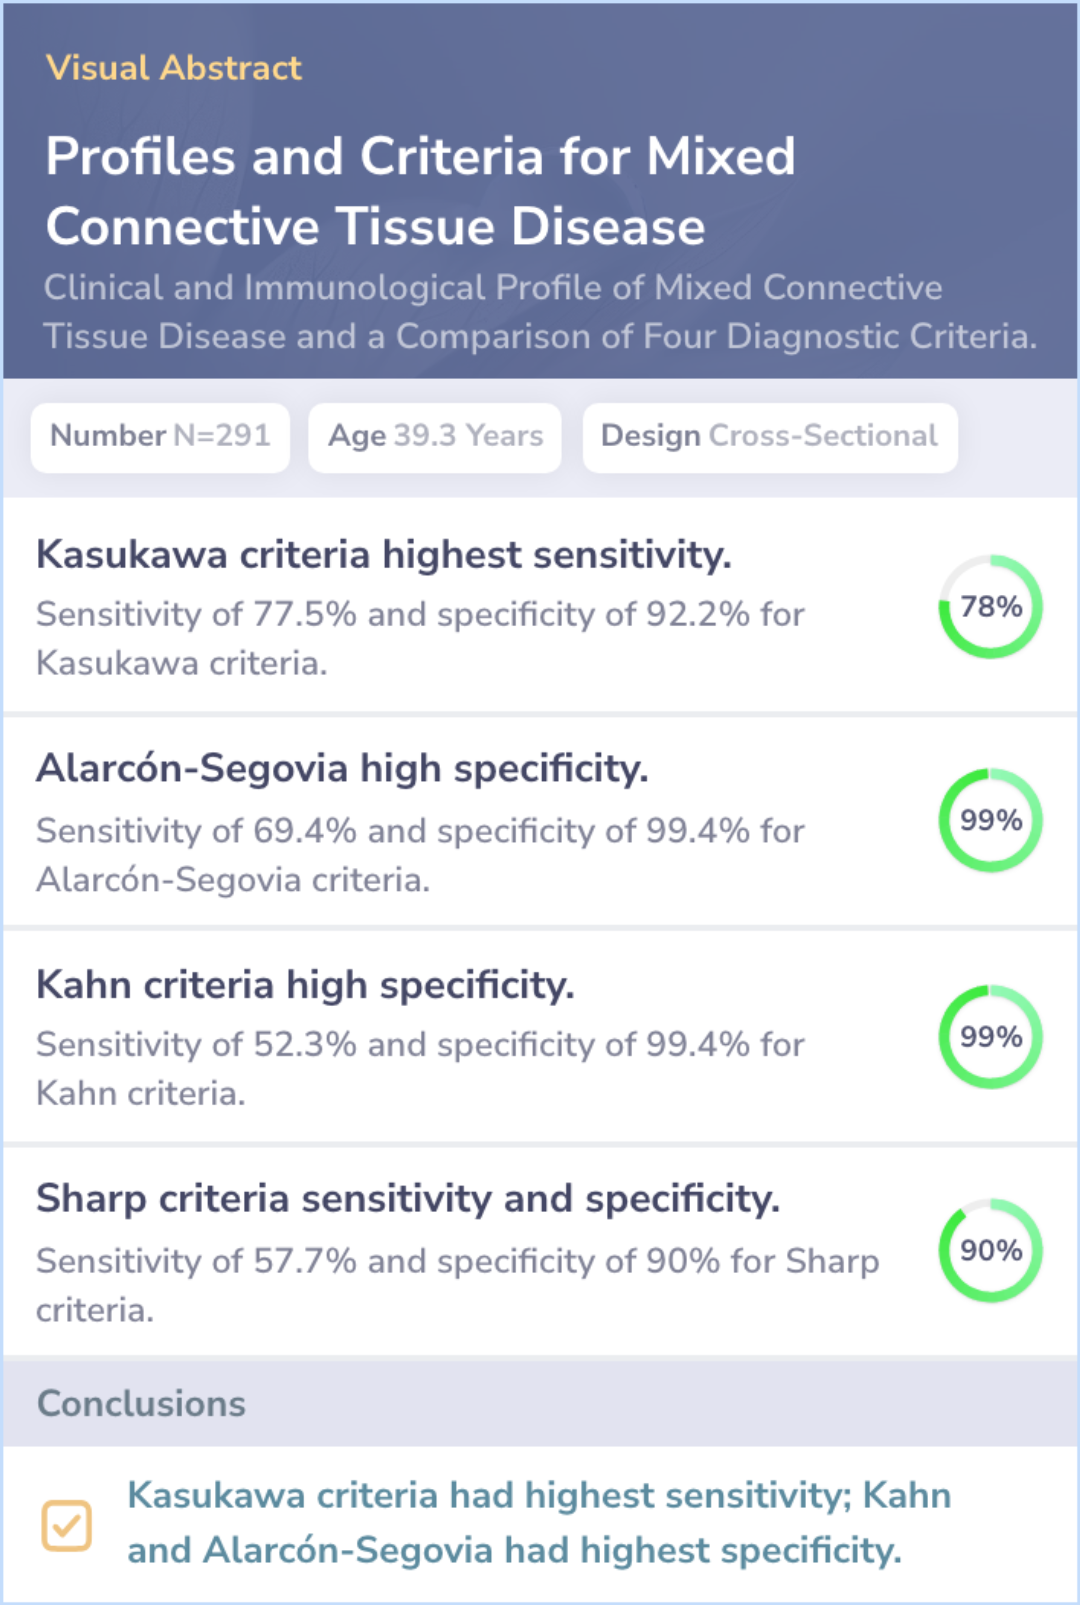Open the Conclusions section header
This screenshot has height=1605, width=1080.
(141, 1403)
